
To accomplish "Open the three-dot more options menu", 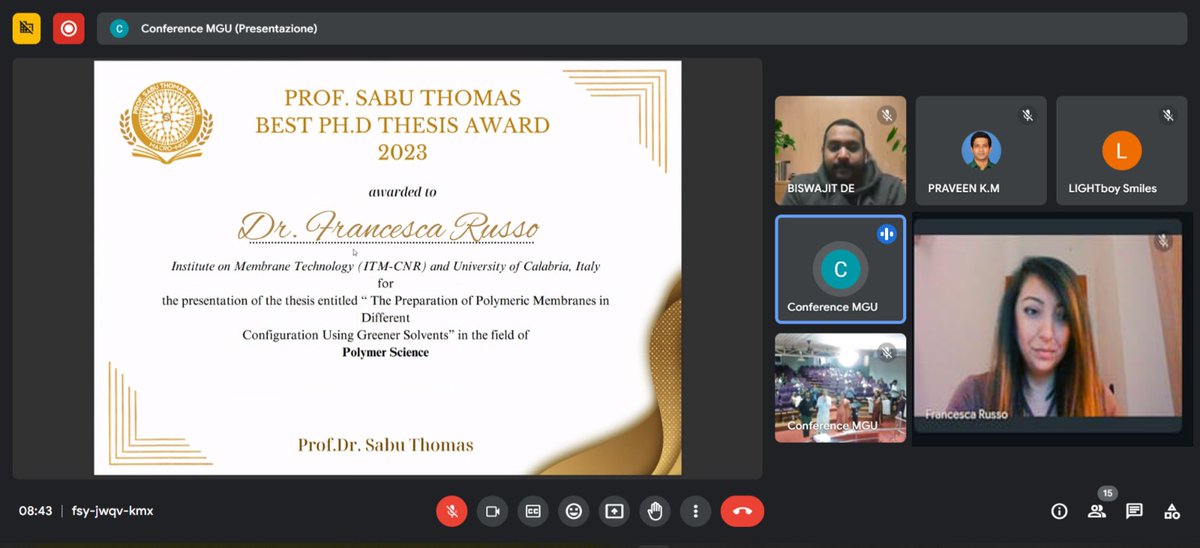I will 695,511.
